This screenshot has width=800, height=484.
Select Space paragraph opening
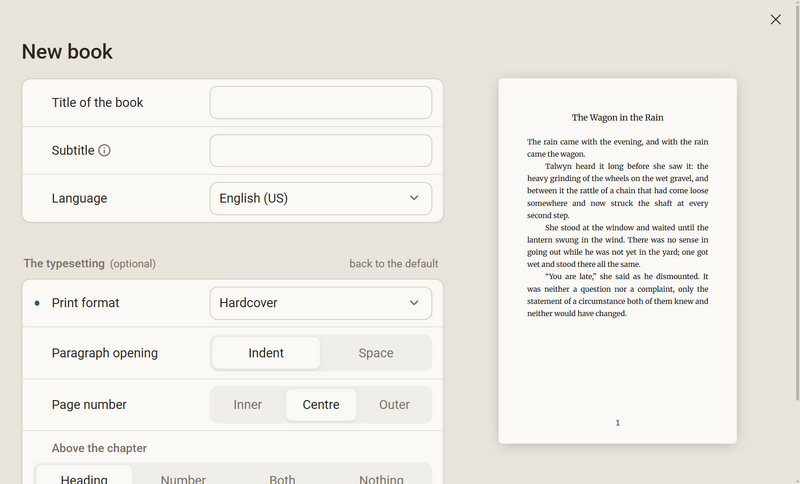pyautogui.click(x=376, y=353)
